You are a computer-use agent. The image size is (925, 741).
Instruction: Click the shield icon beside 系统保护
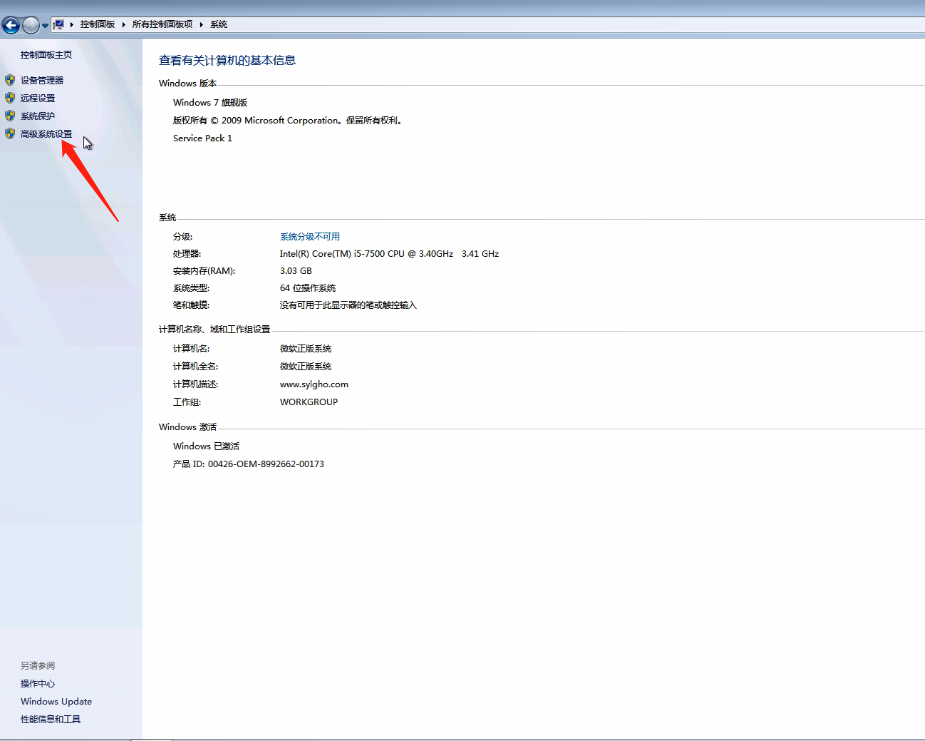pyautogui.click(x=10, y=116)
